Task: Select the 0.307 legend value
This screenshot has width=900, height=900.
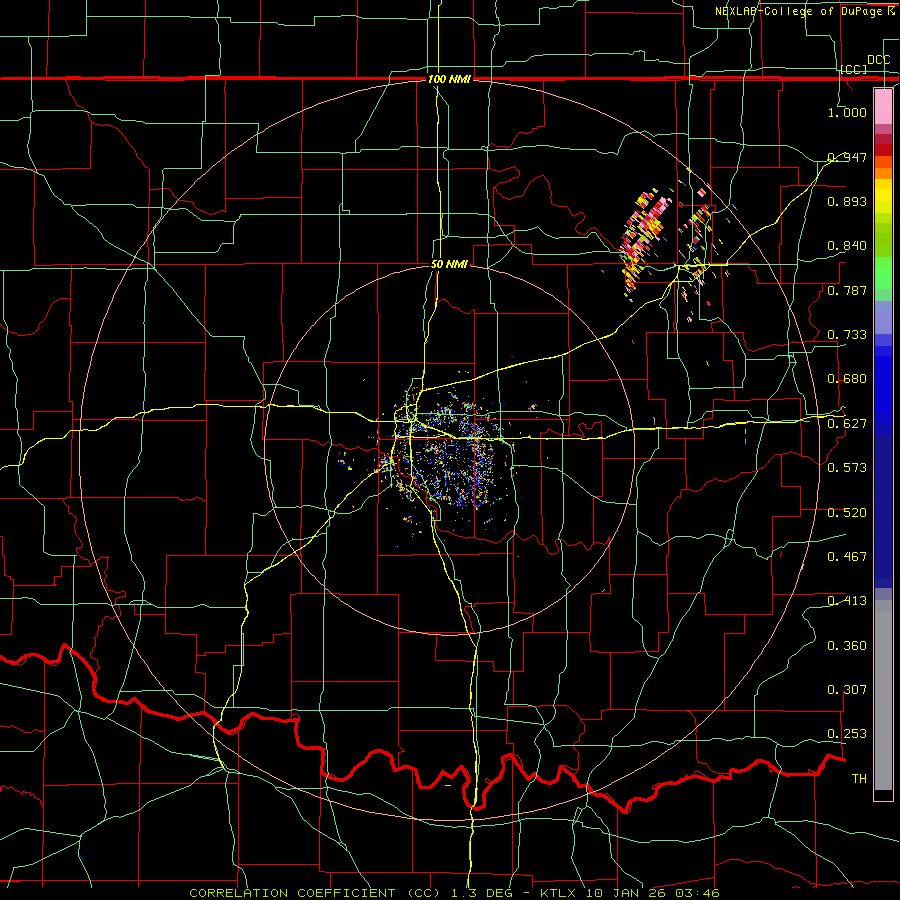Action: tap(847, 690)
